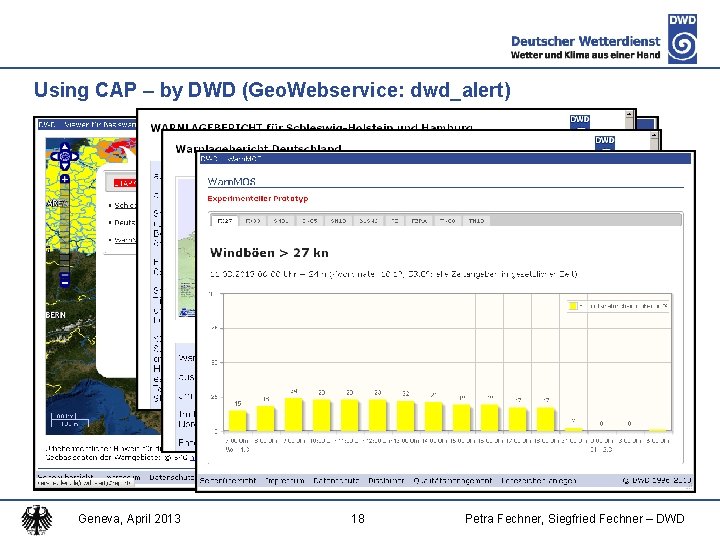Click the slide page number 18

pos(358,519)
